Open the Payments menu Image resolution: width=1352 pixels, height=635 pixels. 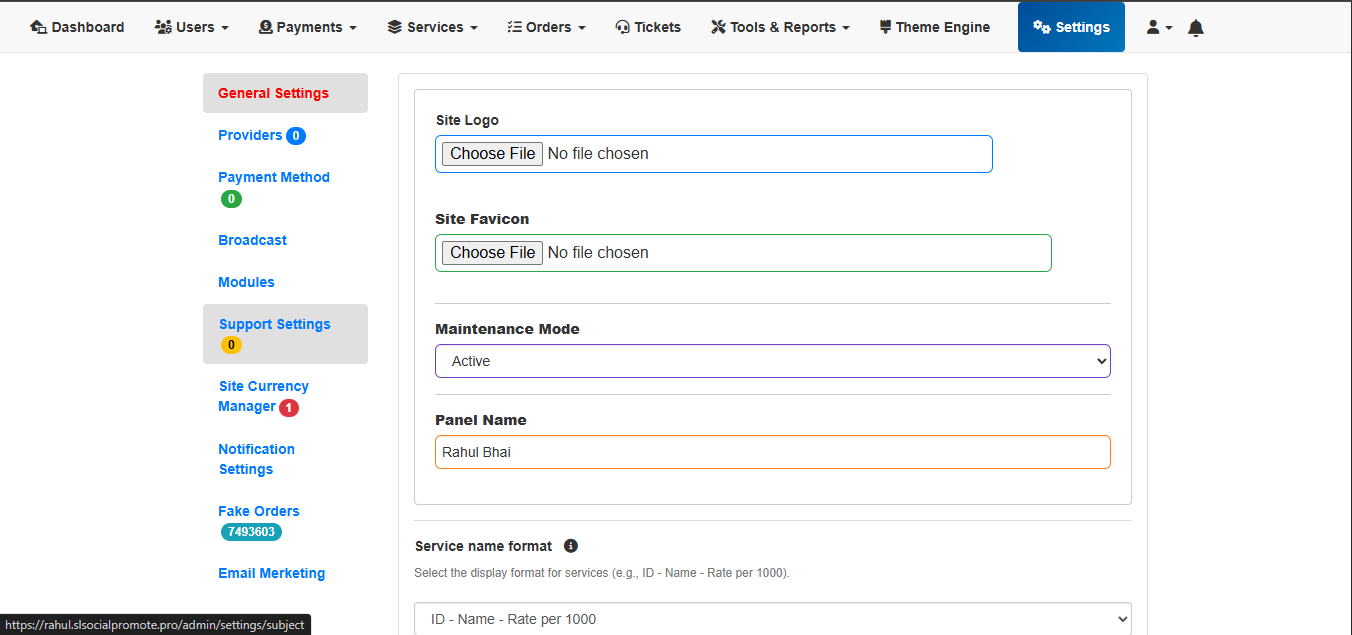click(307, 28)
